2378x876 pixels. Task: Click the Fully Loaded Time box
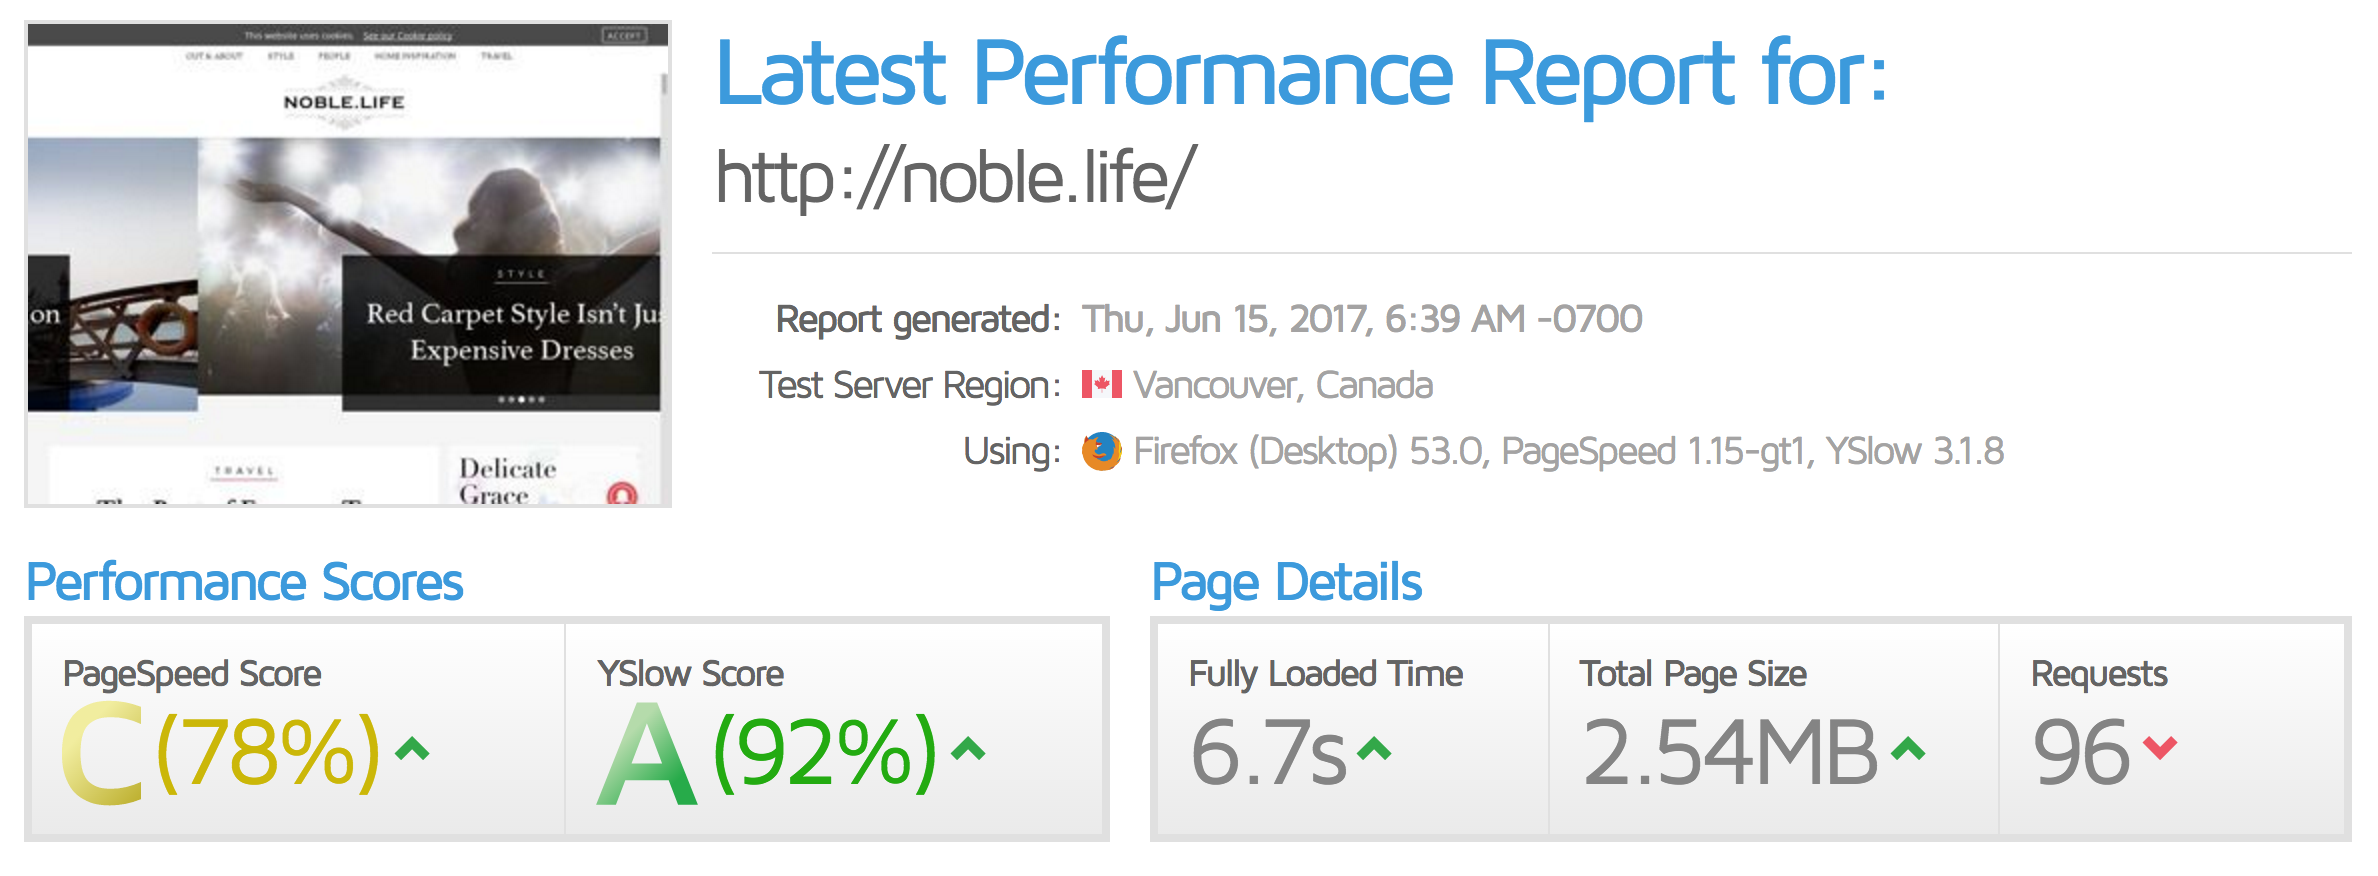[x=1354, y=729]
